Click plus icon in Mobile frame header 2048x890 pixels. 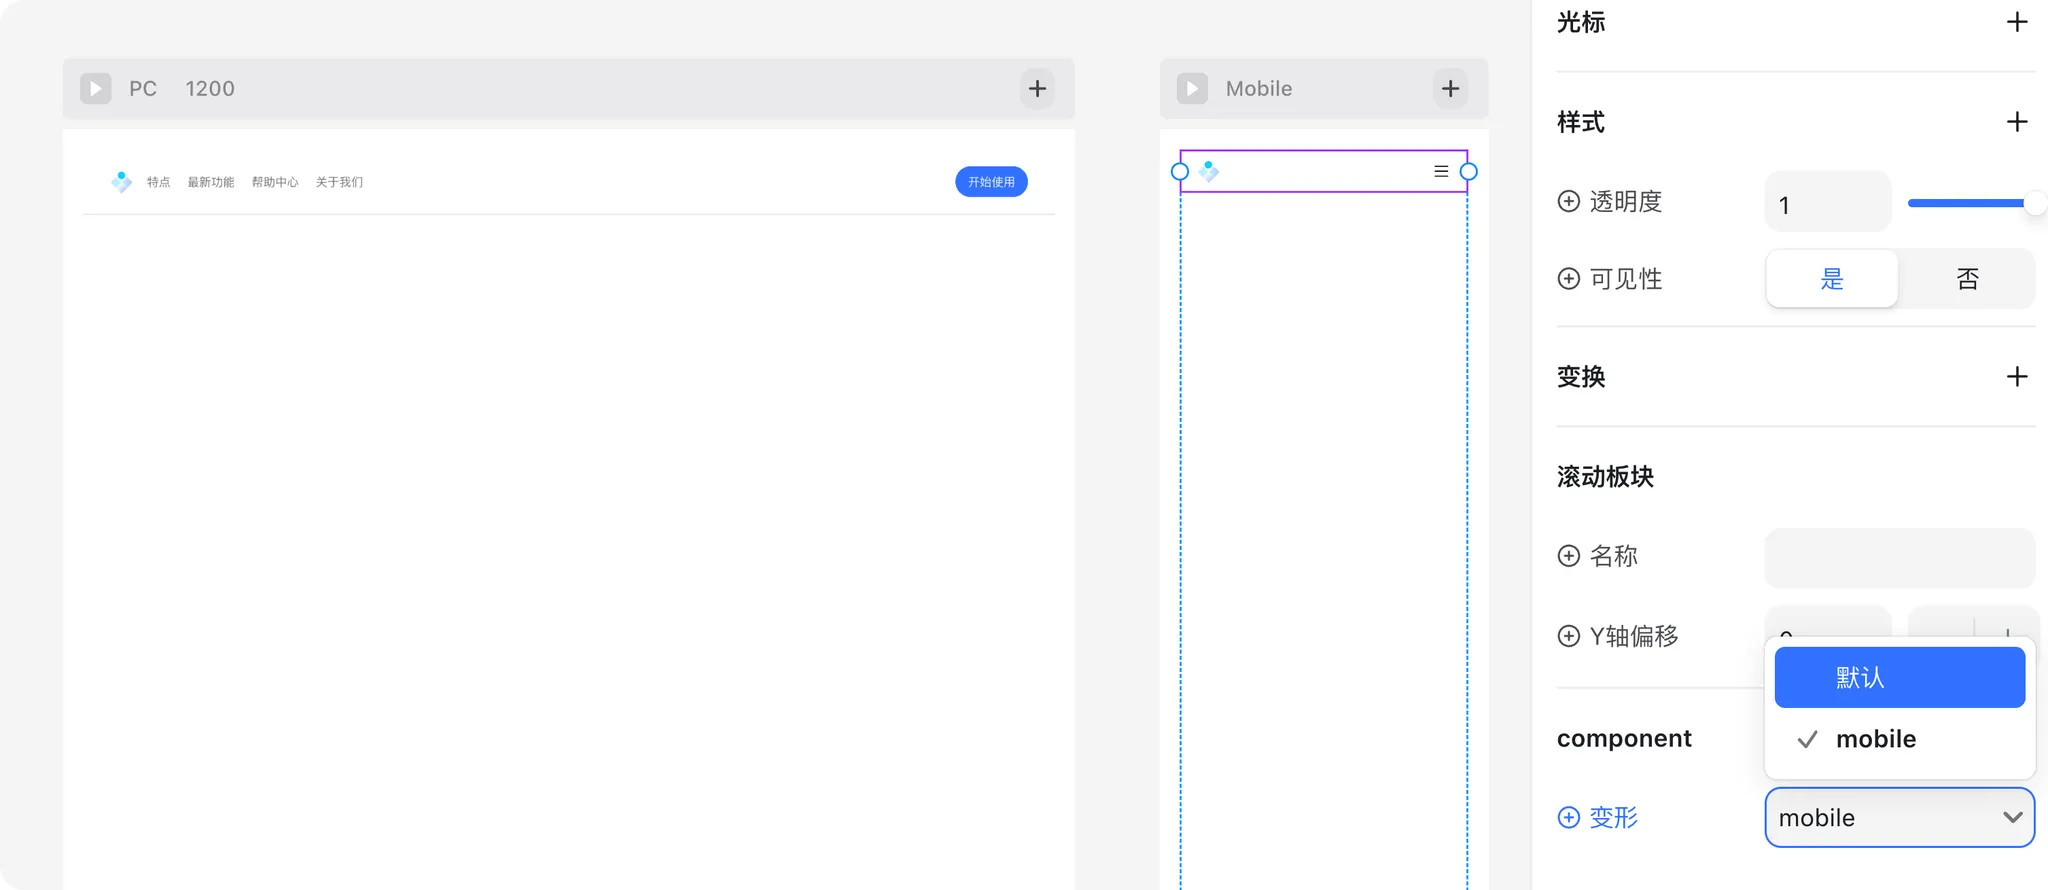(x=1450, y=88)
